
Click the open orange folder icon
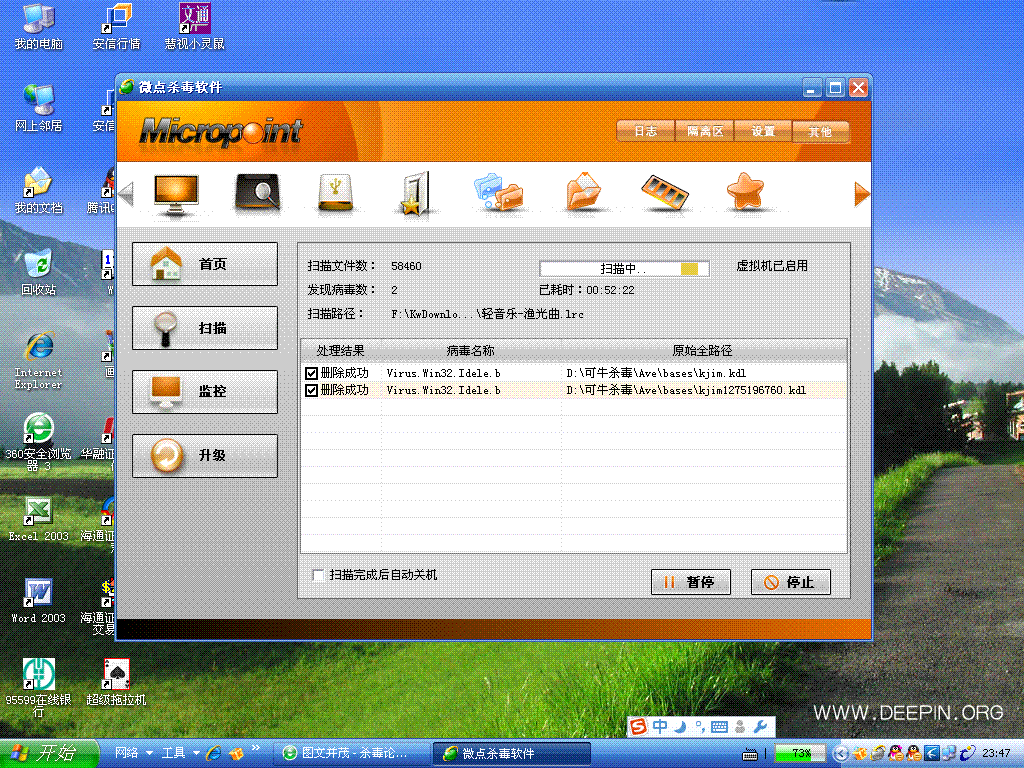[x=583, y=192]
